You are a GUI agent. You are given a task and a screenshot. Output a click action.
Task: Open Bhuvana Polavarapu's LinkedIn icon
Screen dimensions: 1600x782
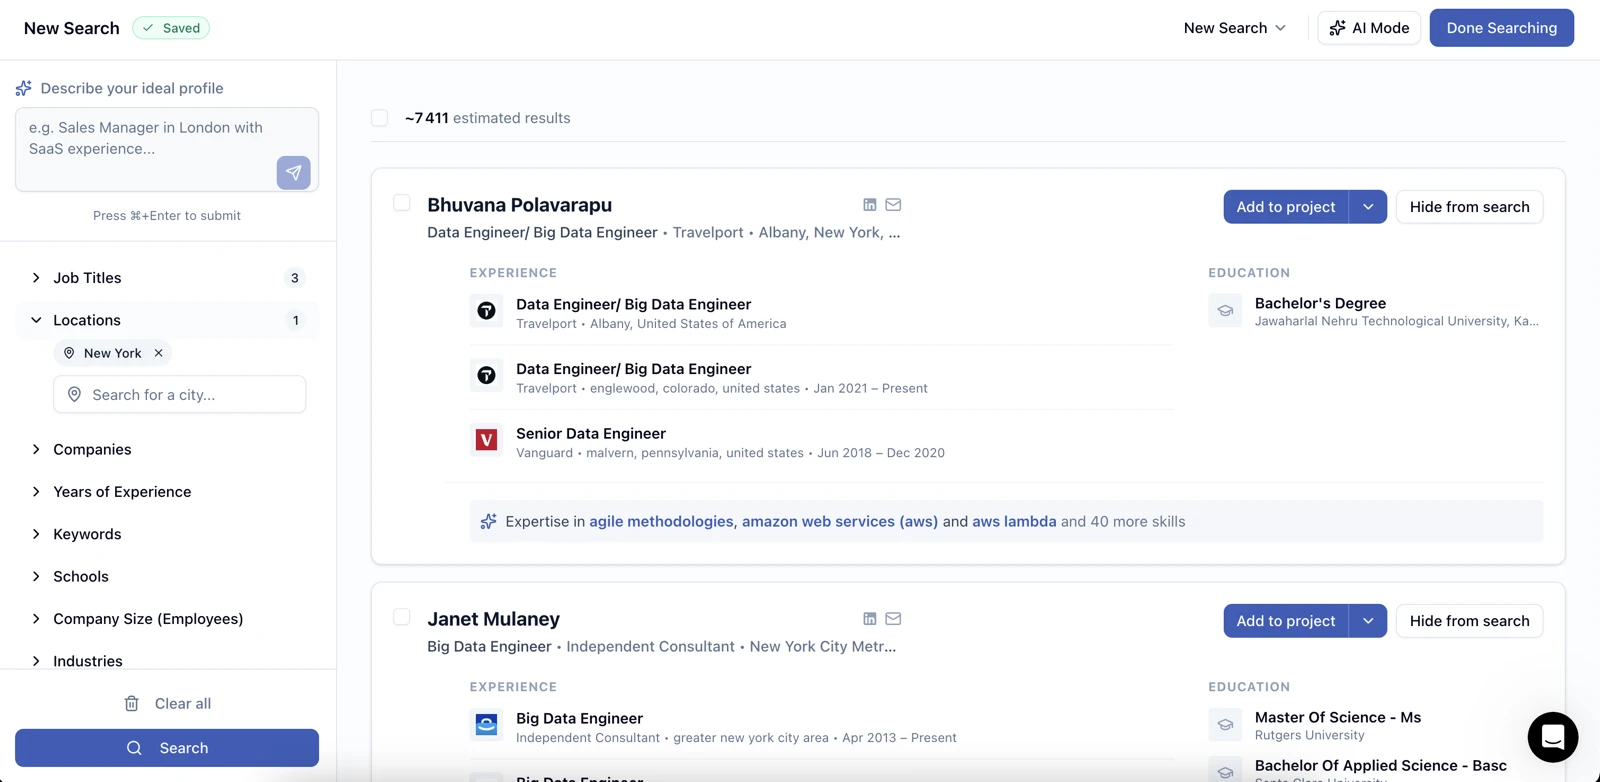870,205
